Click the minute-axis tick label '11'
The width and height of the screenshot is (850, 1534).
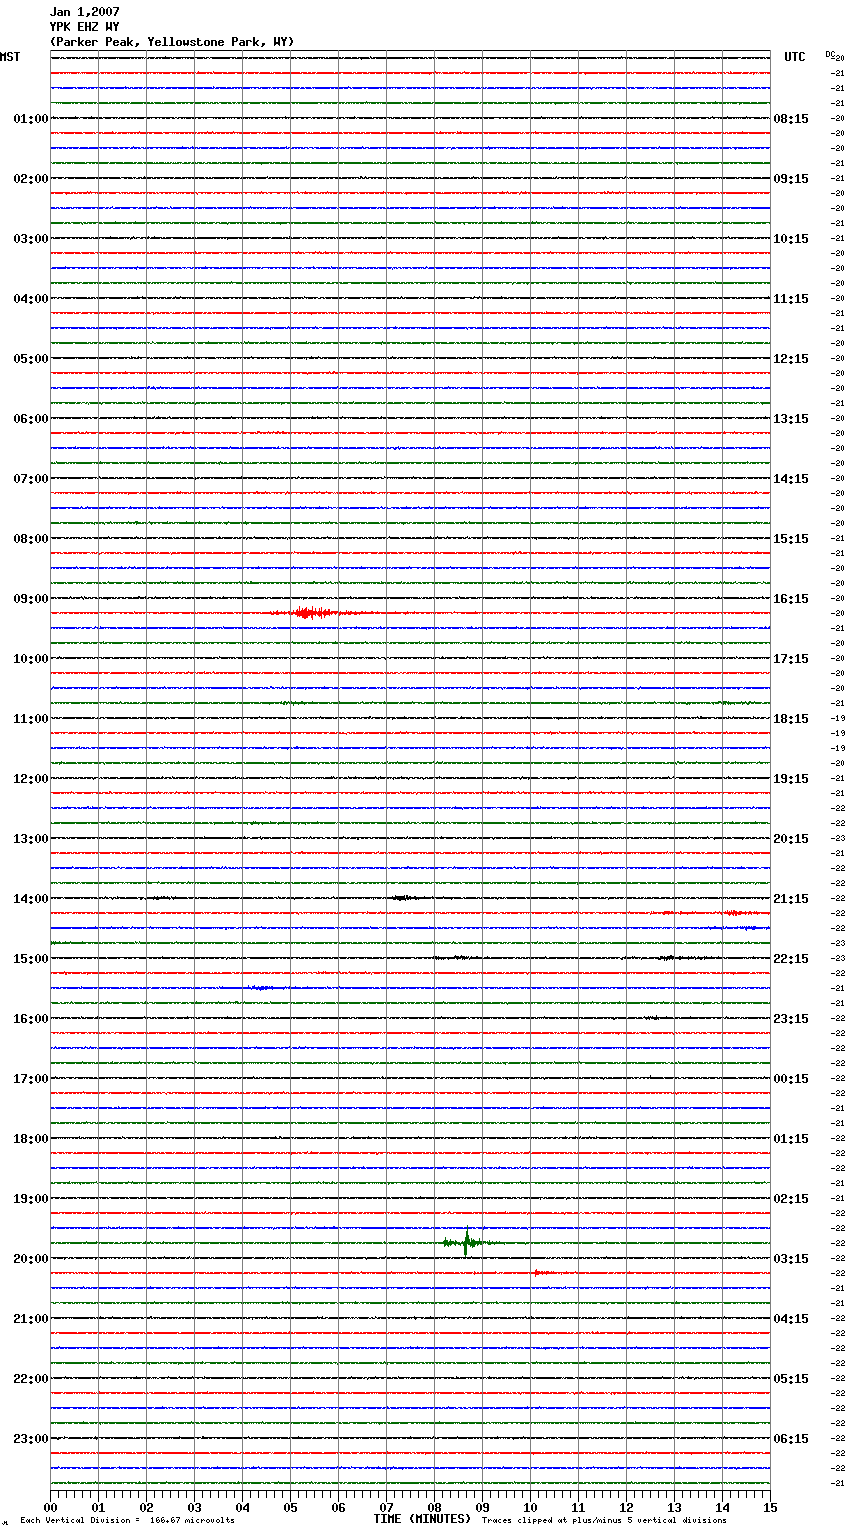[578, 1507]
